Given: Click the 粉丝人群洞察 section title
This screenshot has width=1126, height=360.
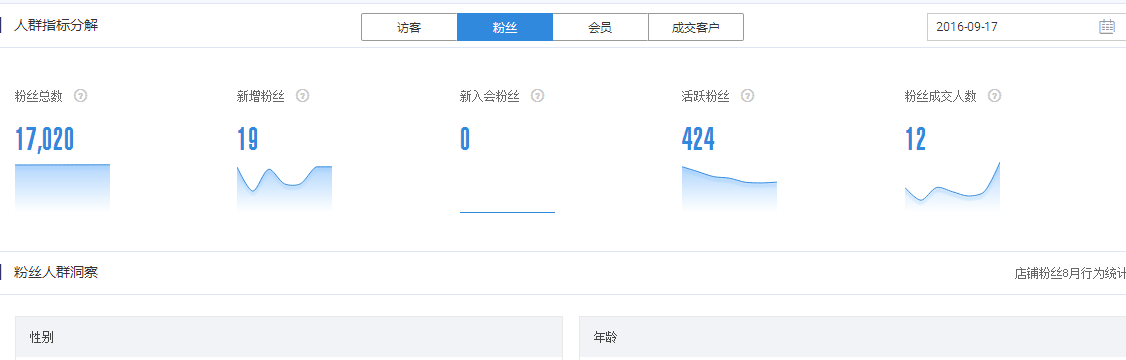Looking at the screenshot, I should point(56,272).
